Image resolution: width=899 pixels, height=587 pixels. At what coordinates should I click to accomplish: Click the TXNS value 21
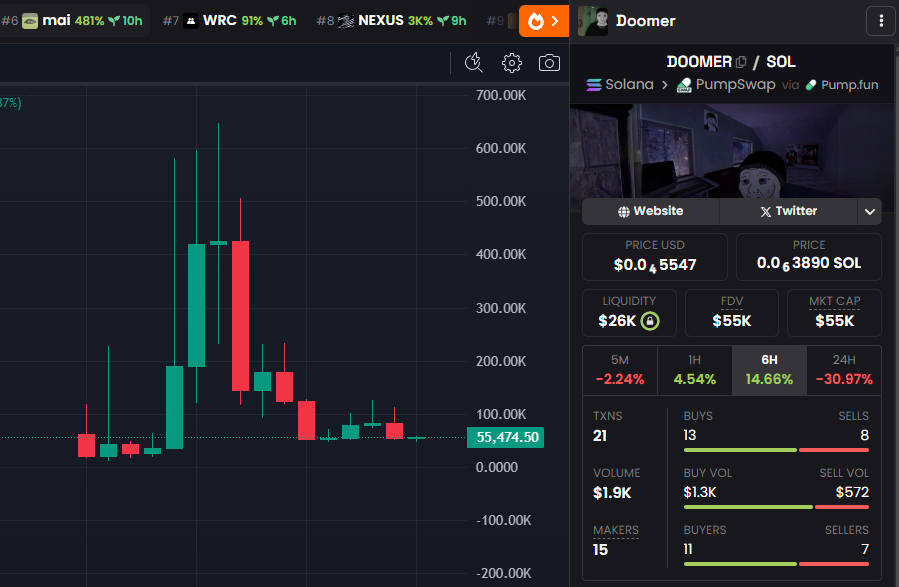pyautogui.click(x=600, y=436)
